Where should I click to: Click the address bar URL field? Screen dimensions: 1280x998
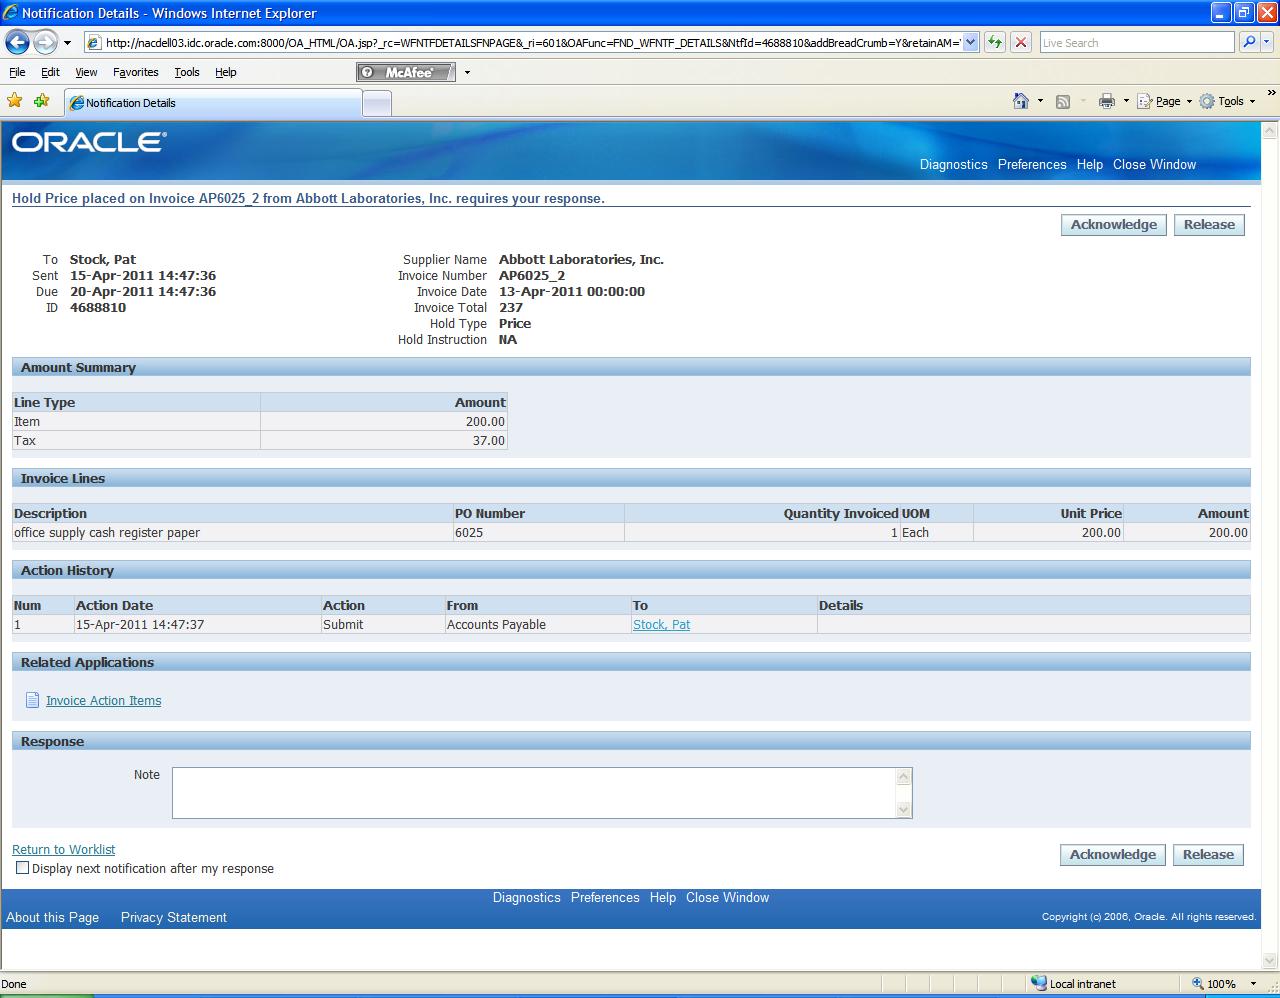[x=523, y=43]
